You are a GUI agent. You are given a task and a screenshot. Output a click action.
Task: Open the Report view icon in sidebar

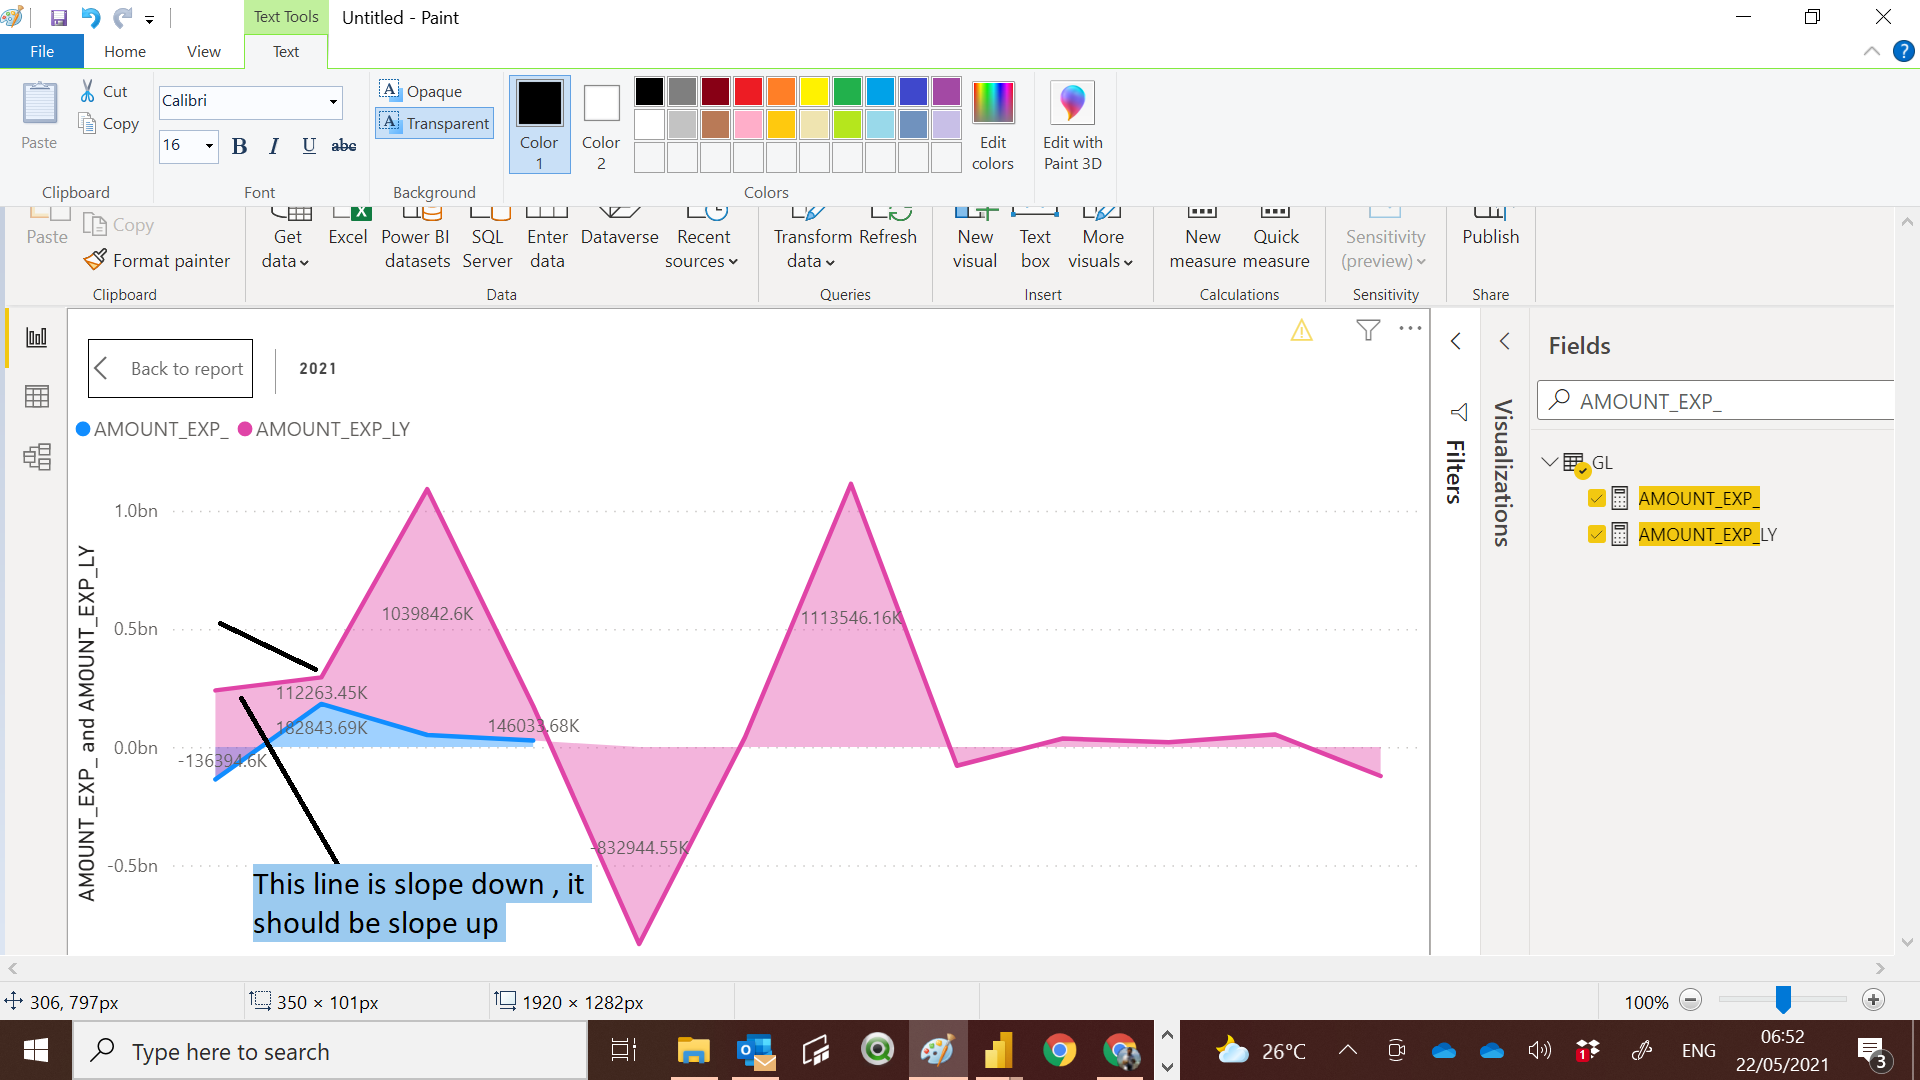coord(37,337)
